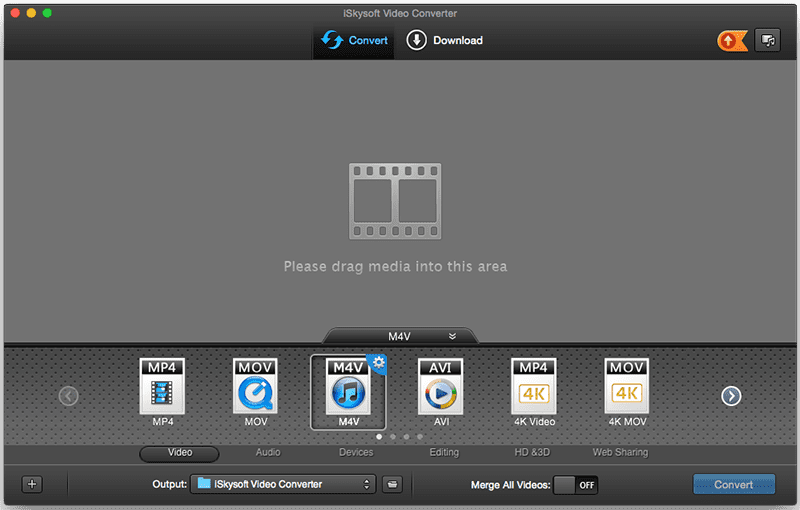Choose the MOV QuickTime format icon
Screen dimensions: 800x510
(x=255, y=388)
